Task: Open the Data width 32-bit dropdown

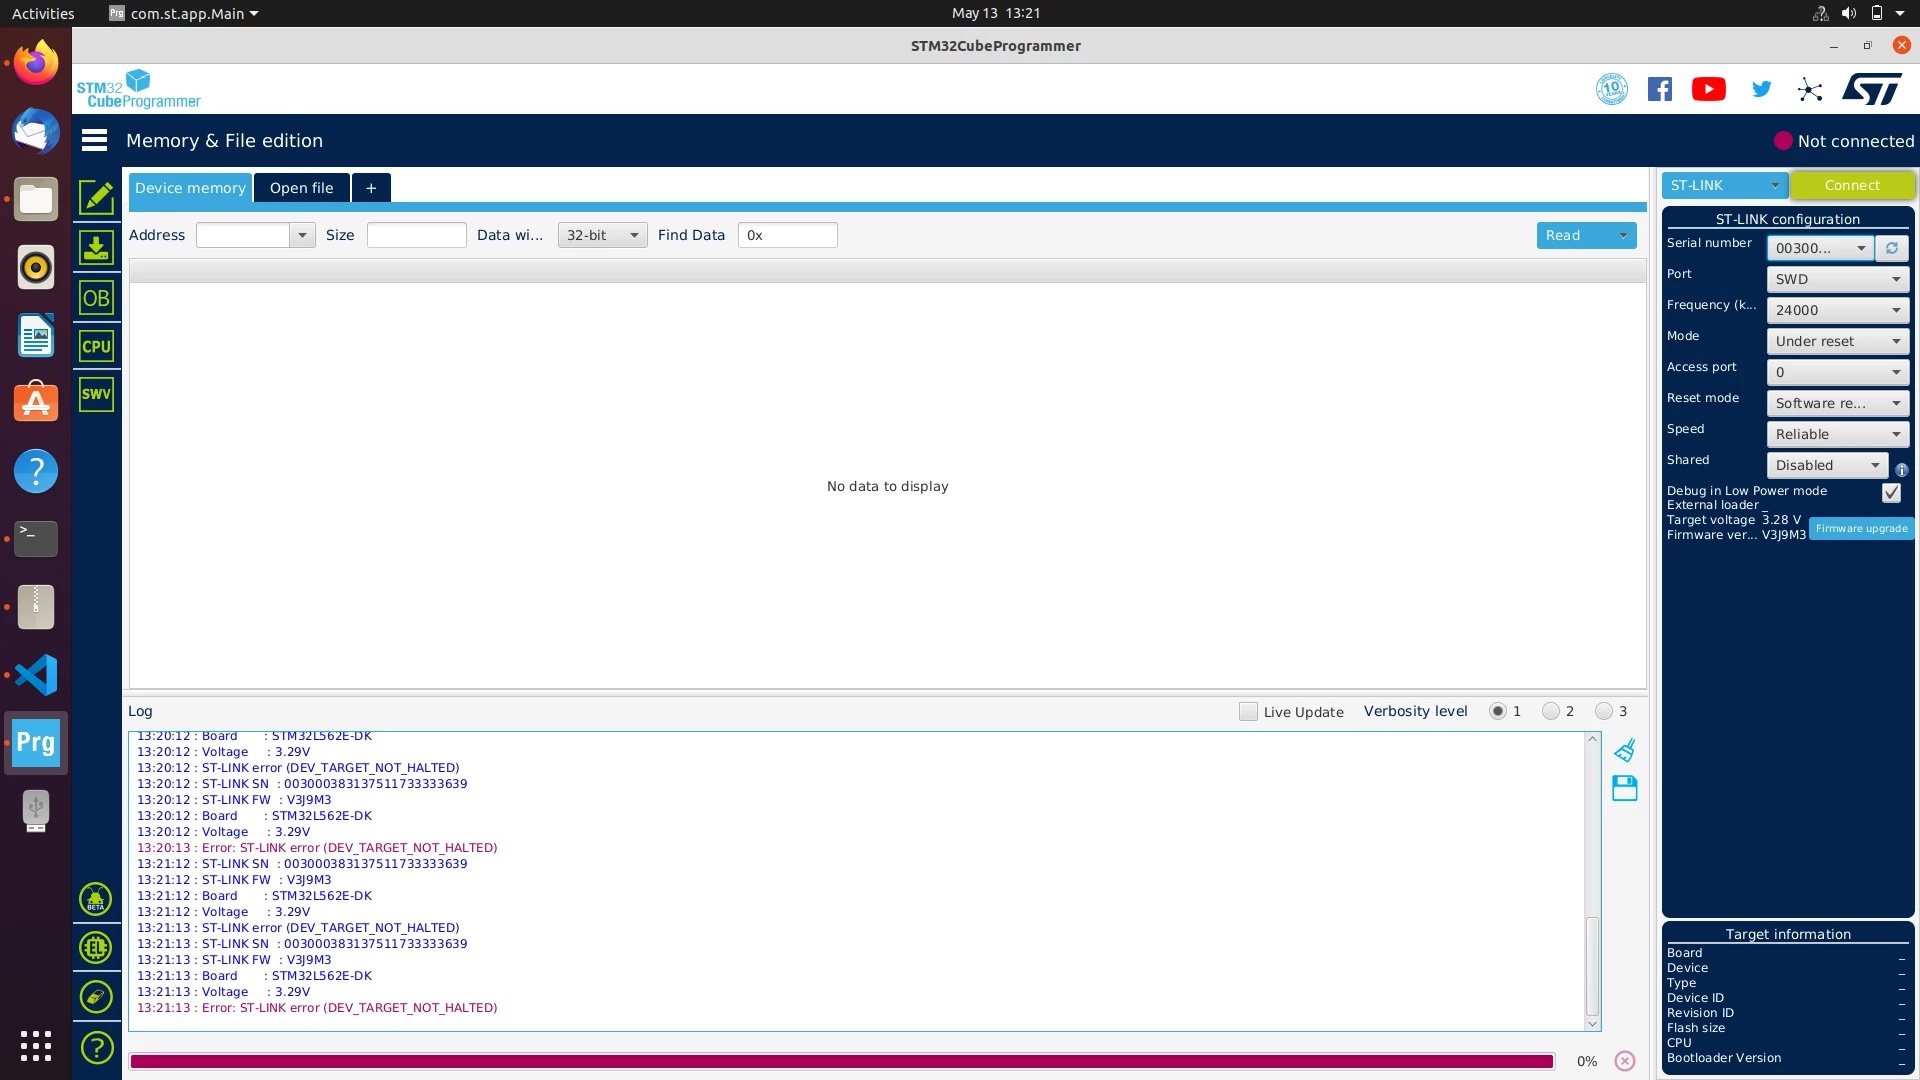Action: point(602,235)
